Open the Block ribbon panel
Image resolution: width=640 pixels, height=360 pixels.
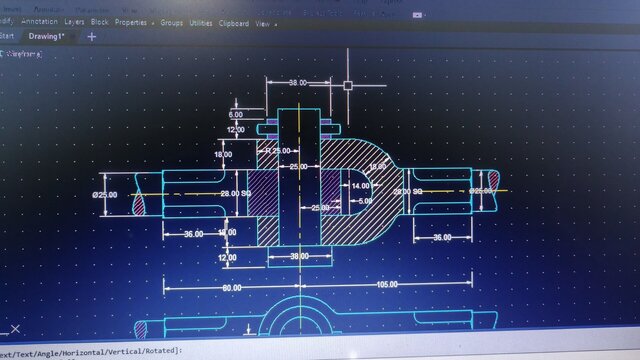pyautogui.click(x=100, y=22)
